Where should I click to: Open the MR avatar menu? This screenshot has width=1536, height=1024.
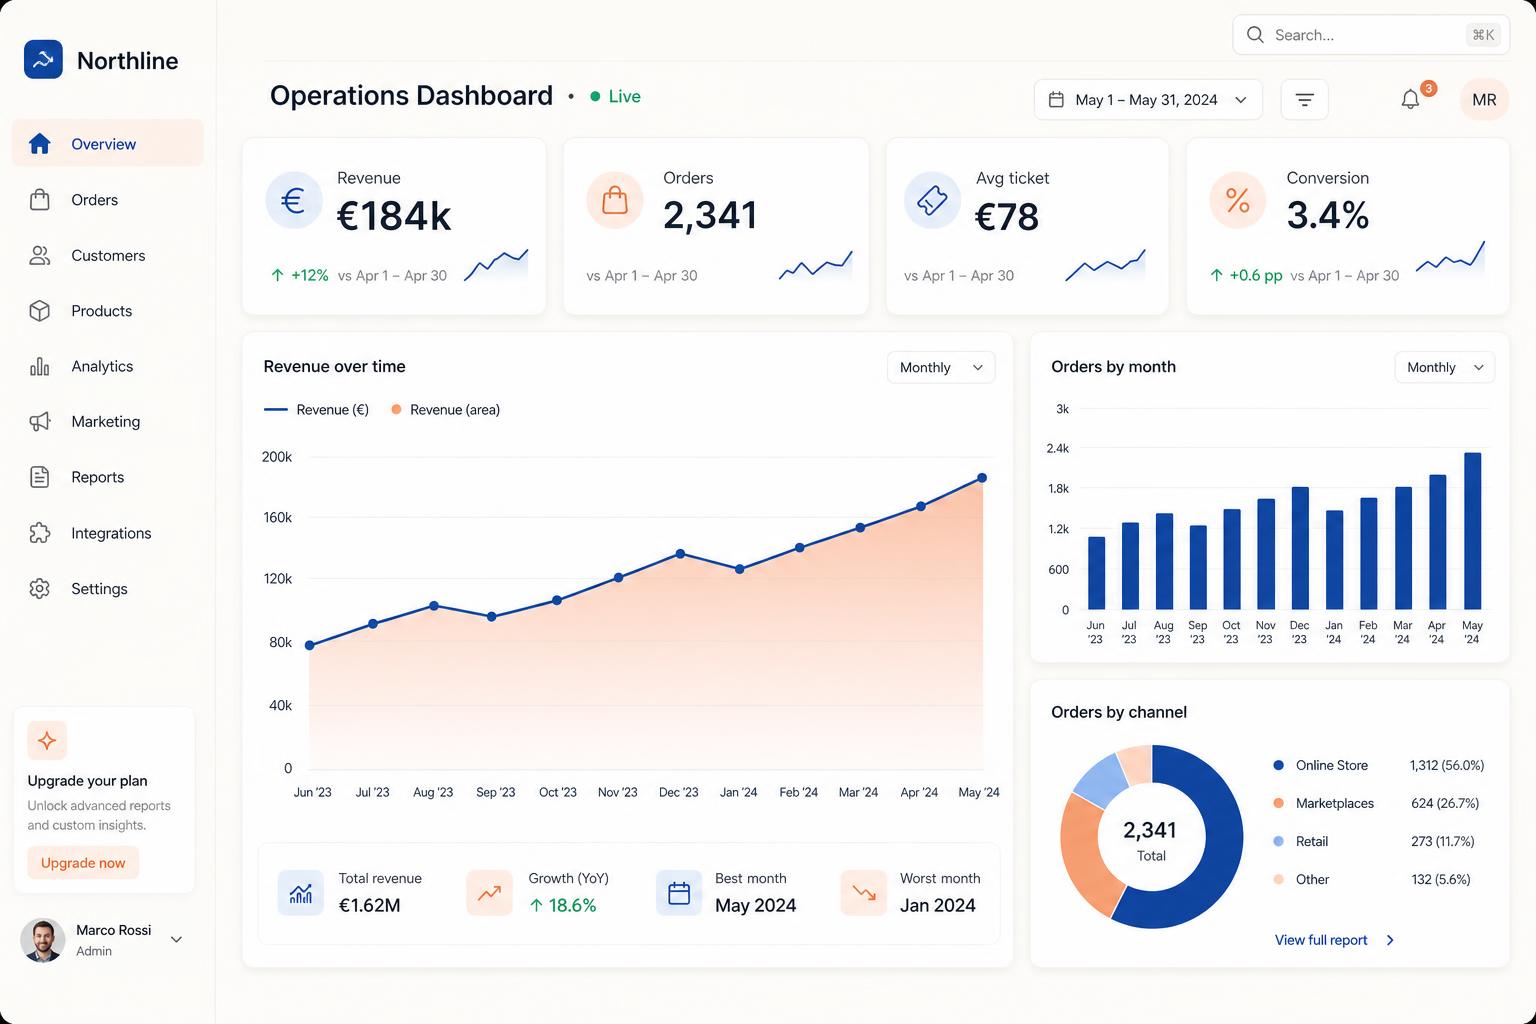1484,100
